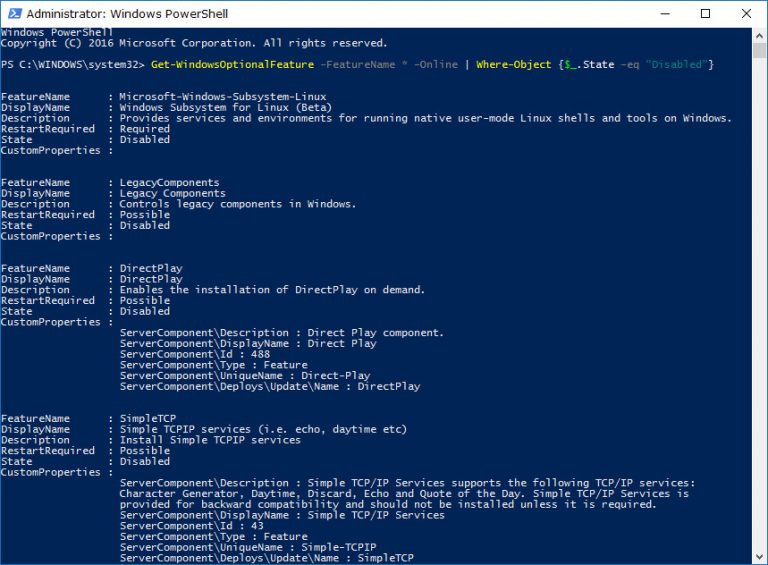The height and width of the screenshot is (565, 768).
Task: Click the Legacy Components display name
Action: click(172, 193)
